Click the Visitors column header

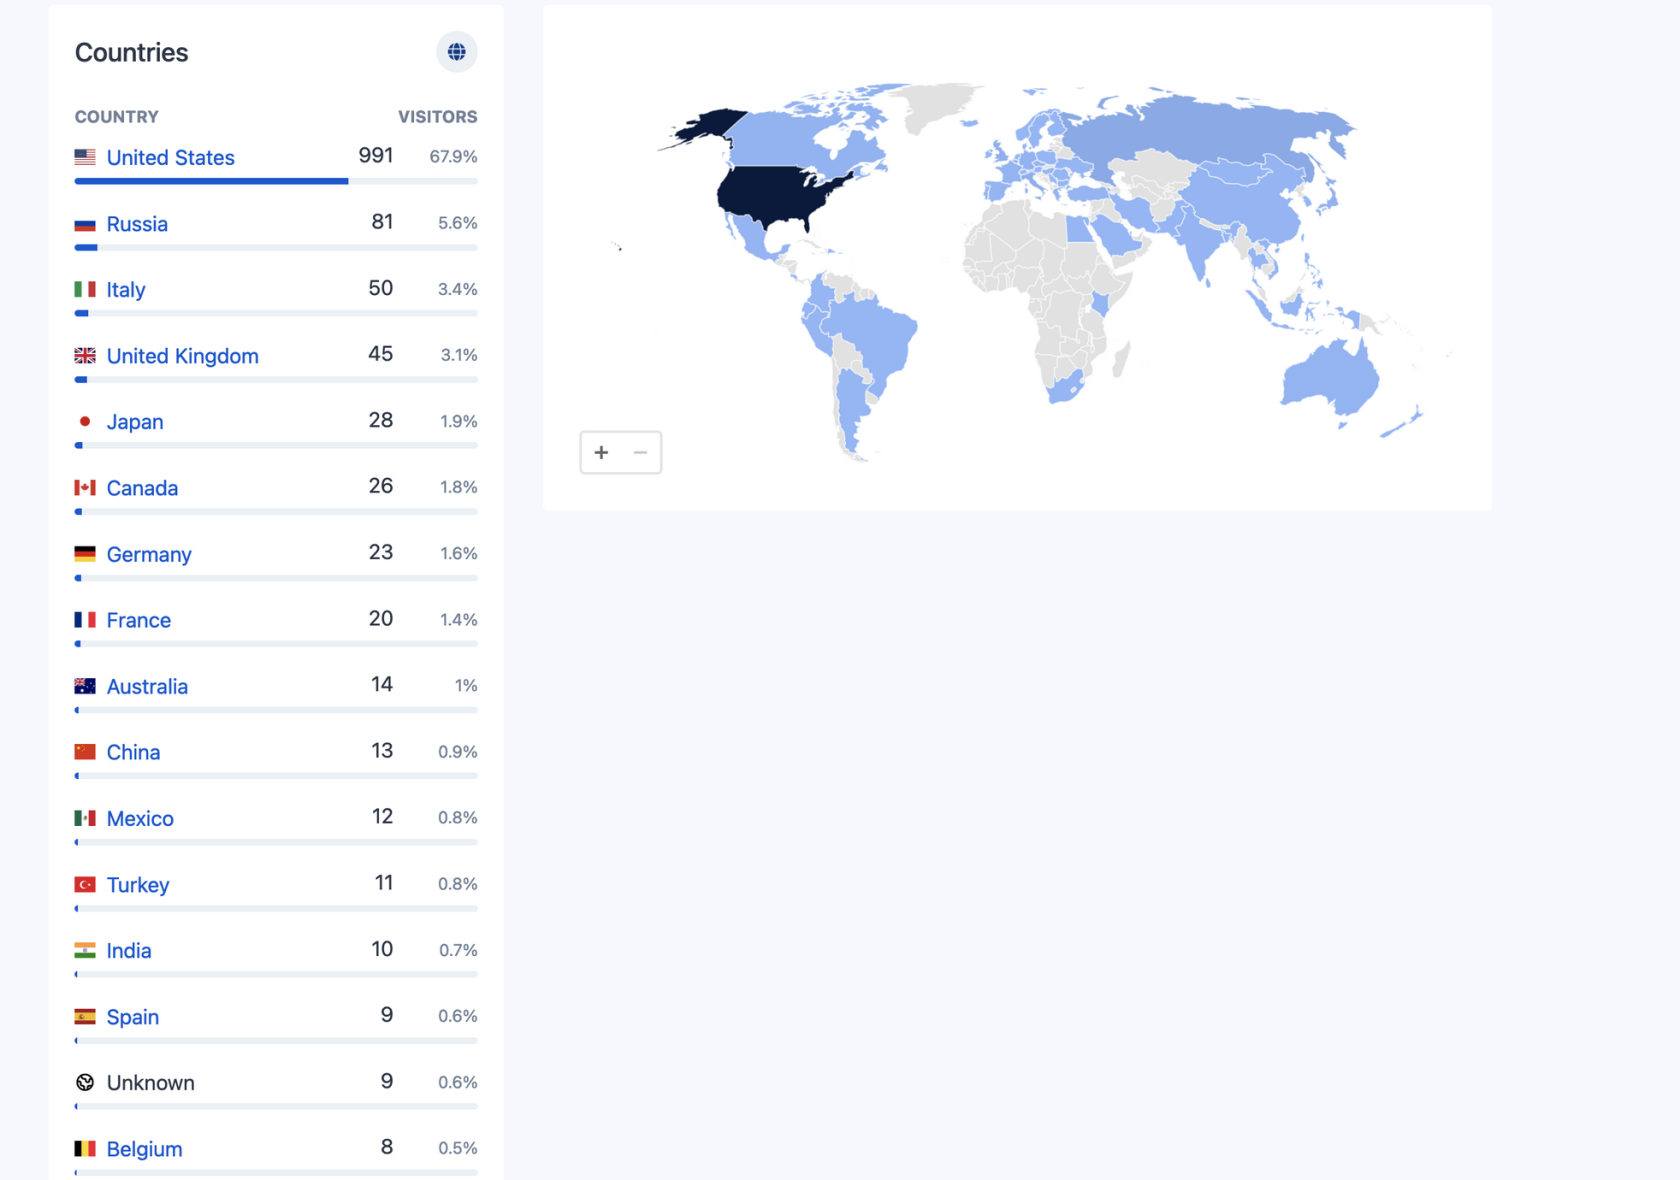point(437,117)
